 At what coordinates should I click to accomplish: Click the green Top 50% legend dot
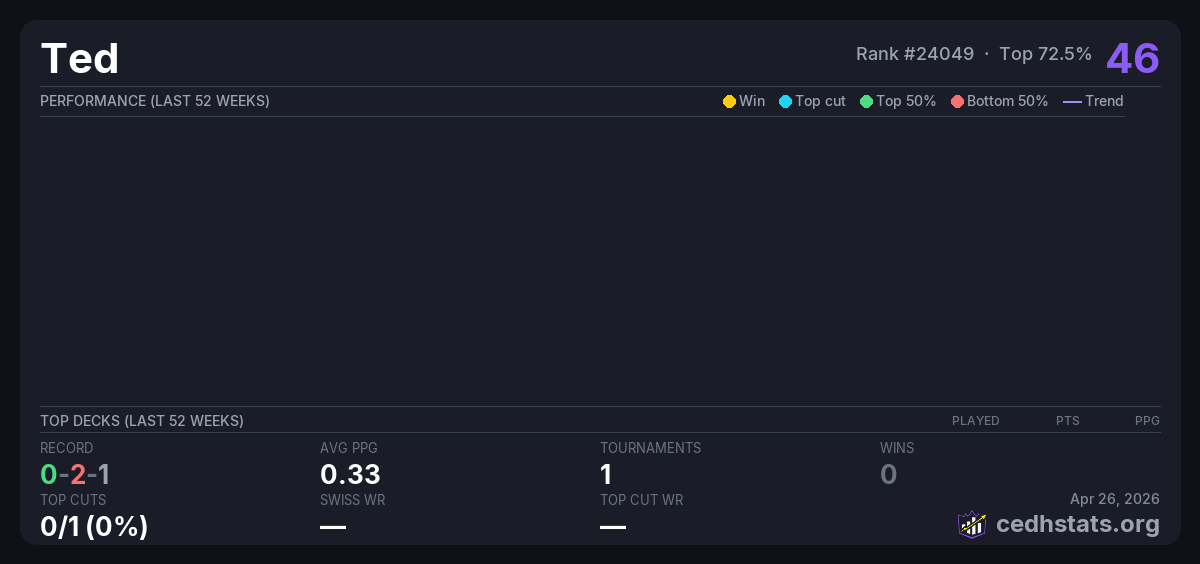click(x=866, y=101)
